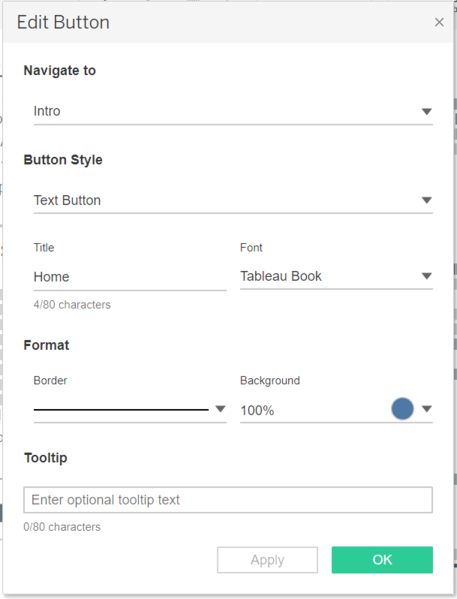This screenshot has height=599, width=457.
Task: Expand the Border dropdown arrow
Action: pos(220,409)
